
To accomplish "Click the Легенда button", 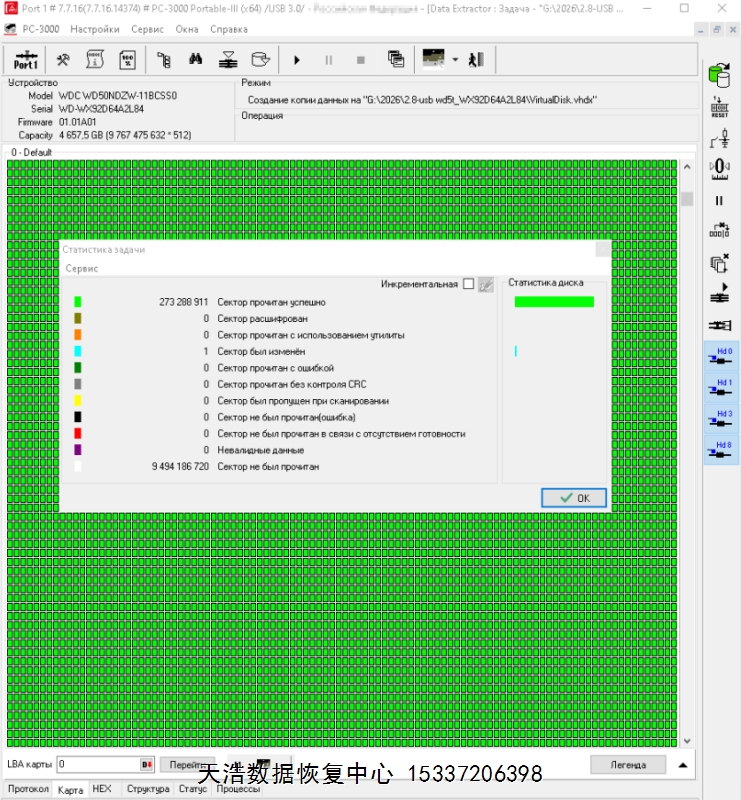I will [625, 765].
